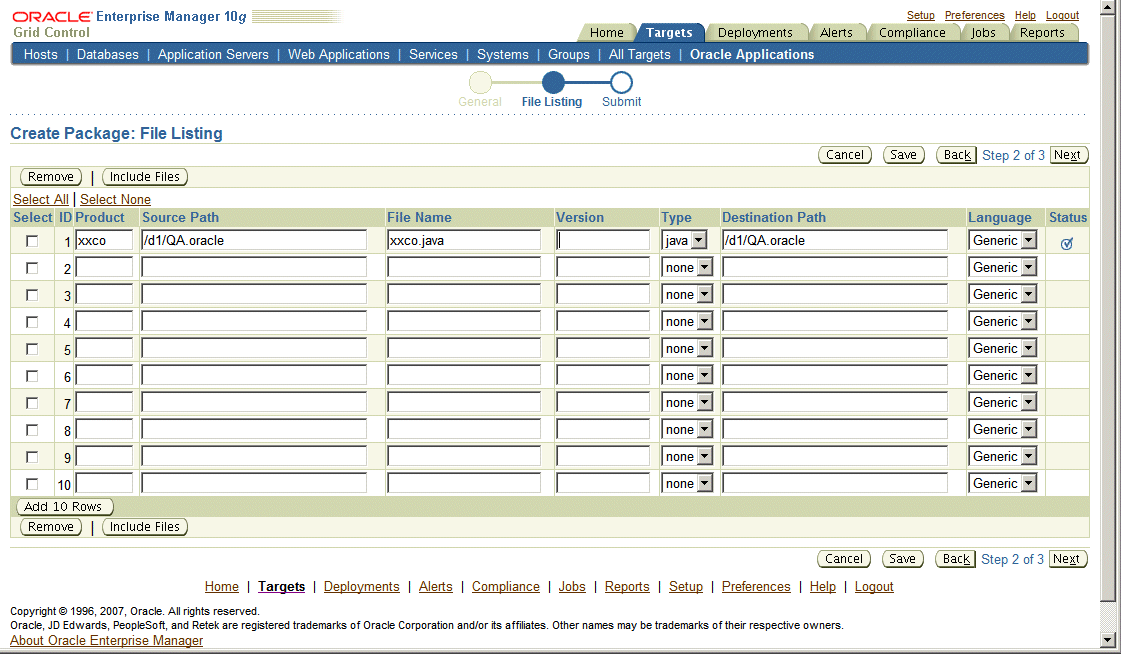Open the All Targets subtab
1121x654 pixels.
click(x=640, y=54)
